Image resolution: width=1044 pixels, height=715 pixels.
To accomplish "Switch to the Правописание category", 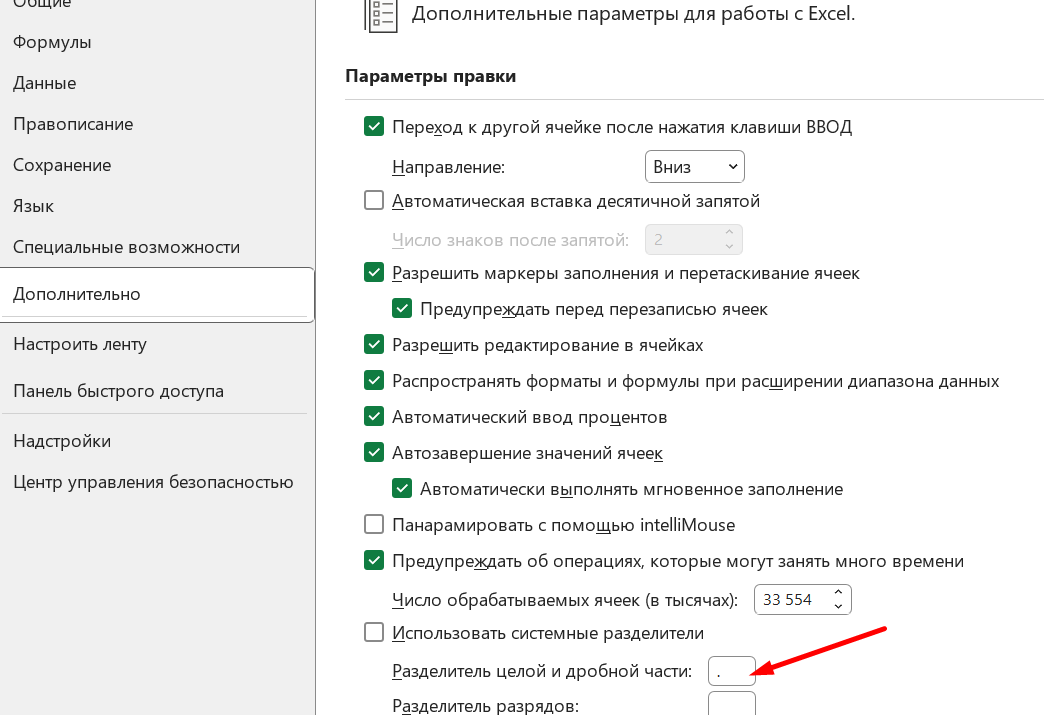I will 73,124.
